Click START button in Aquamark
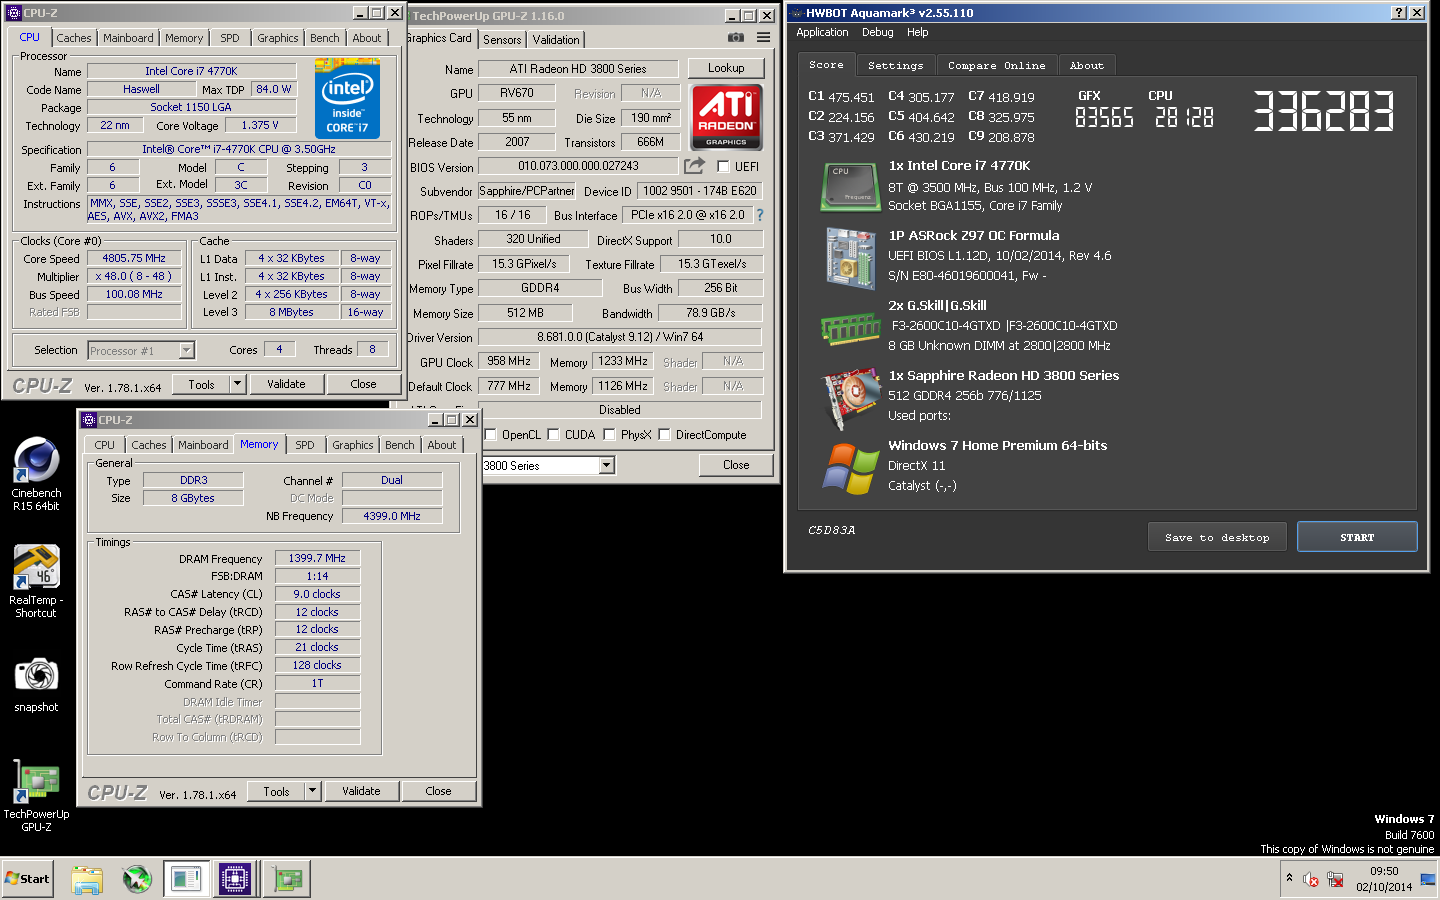 1357,537
